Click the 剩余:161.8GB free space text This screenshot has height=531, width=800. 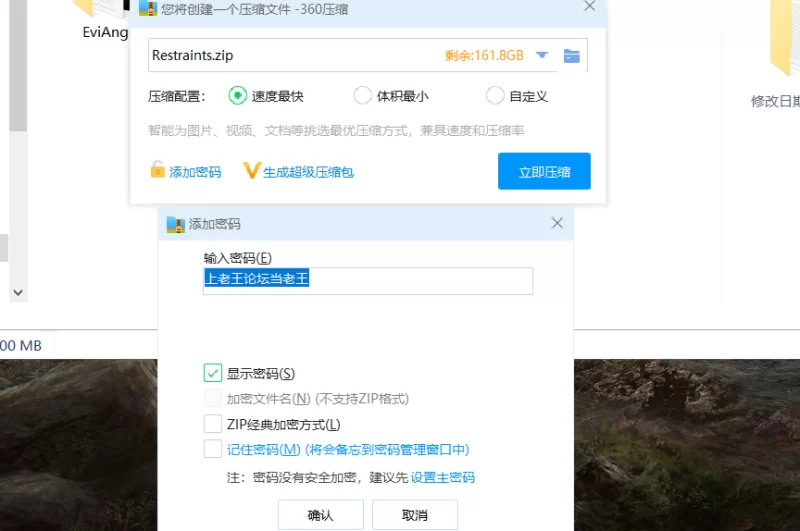click(484, 55)
